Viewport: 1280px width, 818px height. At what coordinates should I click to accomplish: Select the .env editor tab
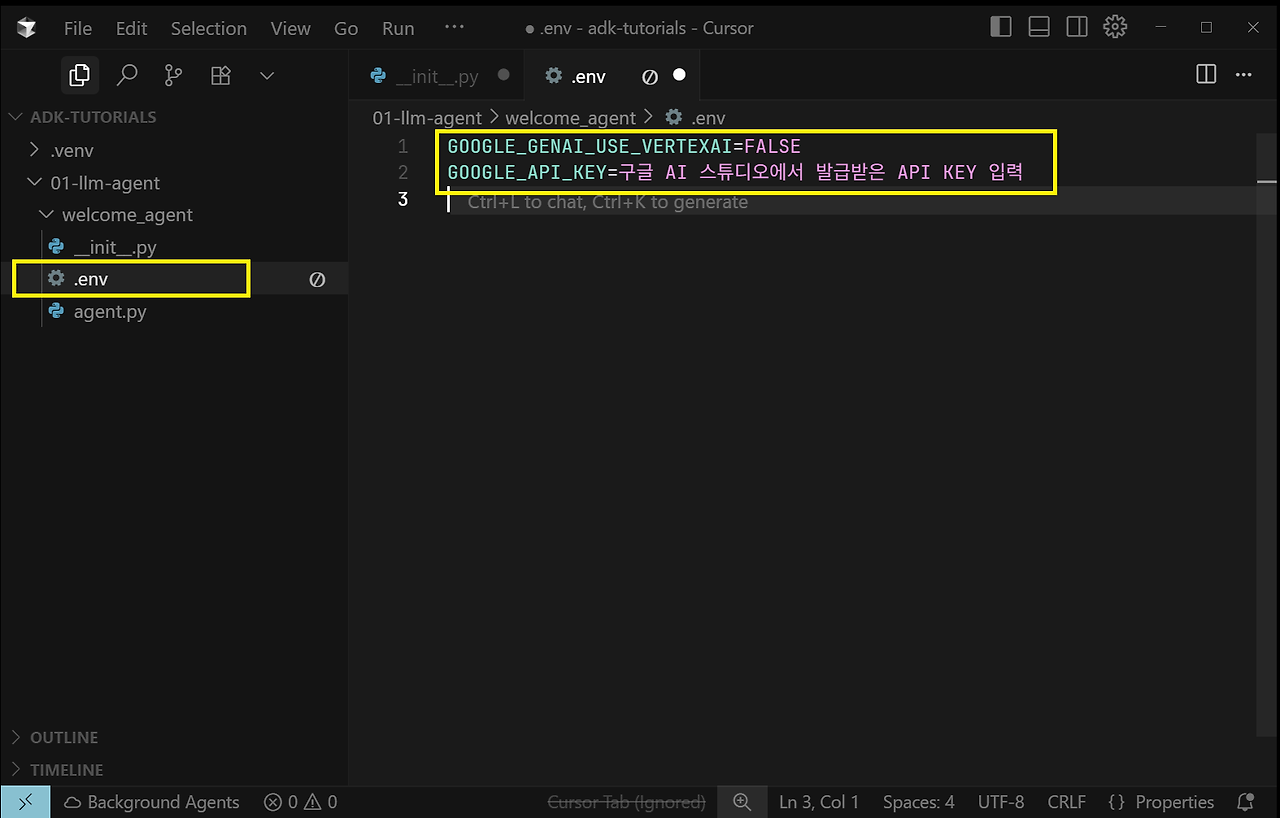click(612, 76)
